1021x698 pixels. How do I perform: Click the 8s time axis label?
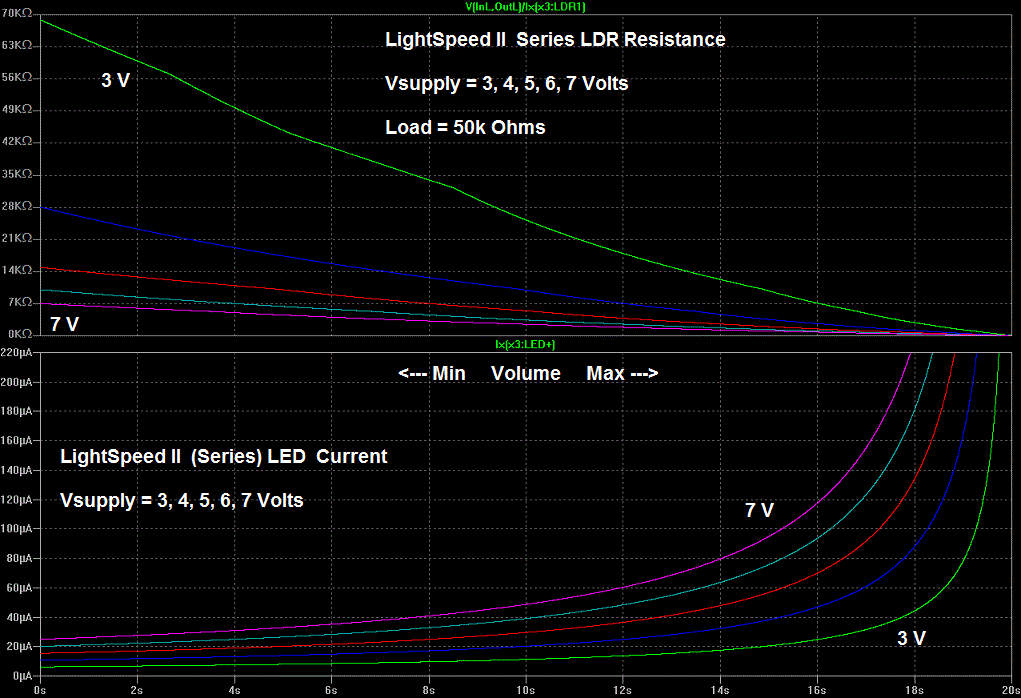click(428, 690)
